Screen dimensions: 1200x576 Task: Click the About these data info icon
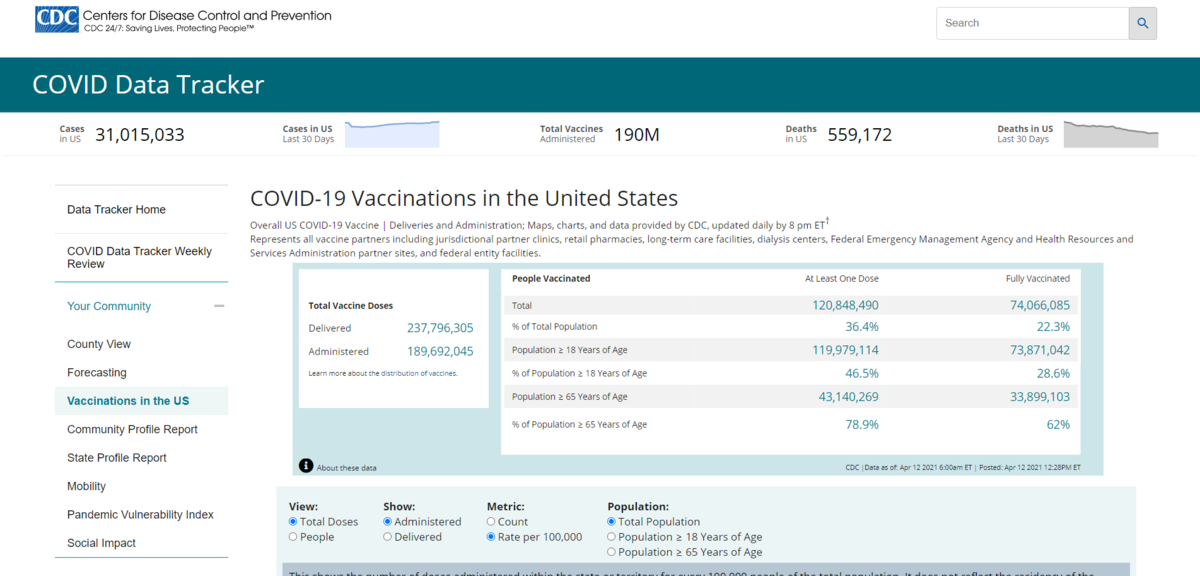tap(306, 466)
